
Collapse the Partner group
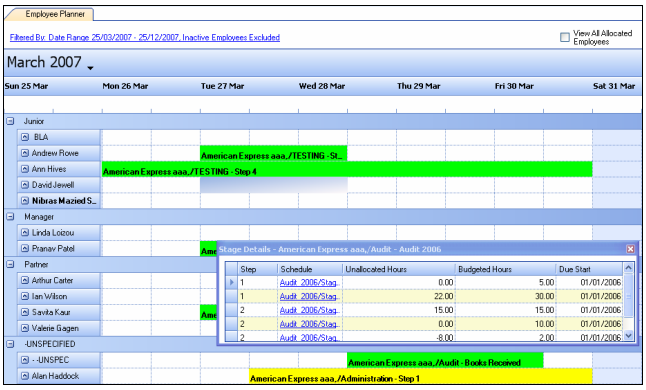coord(10,264)
